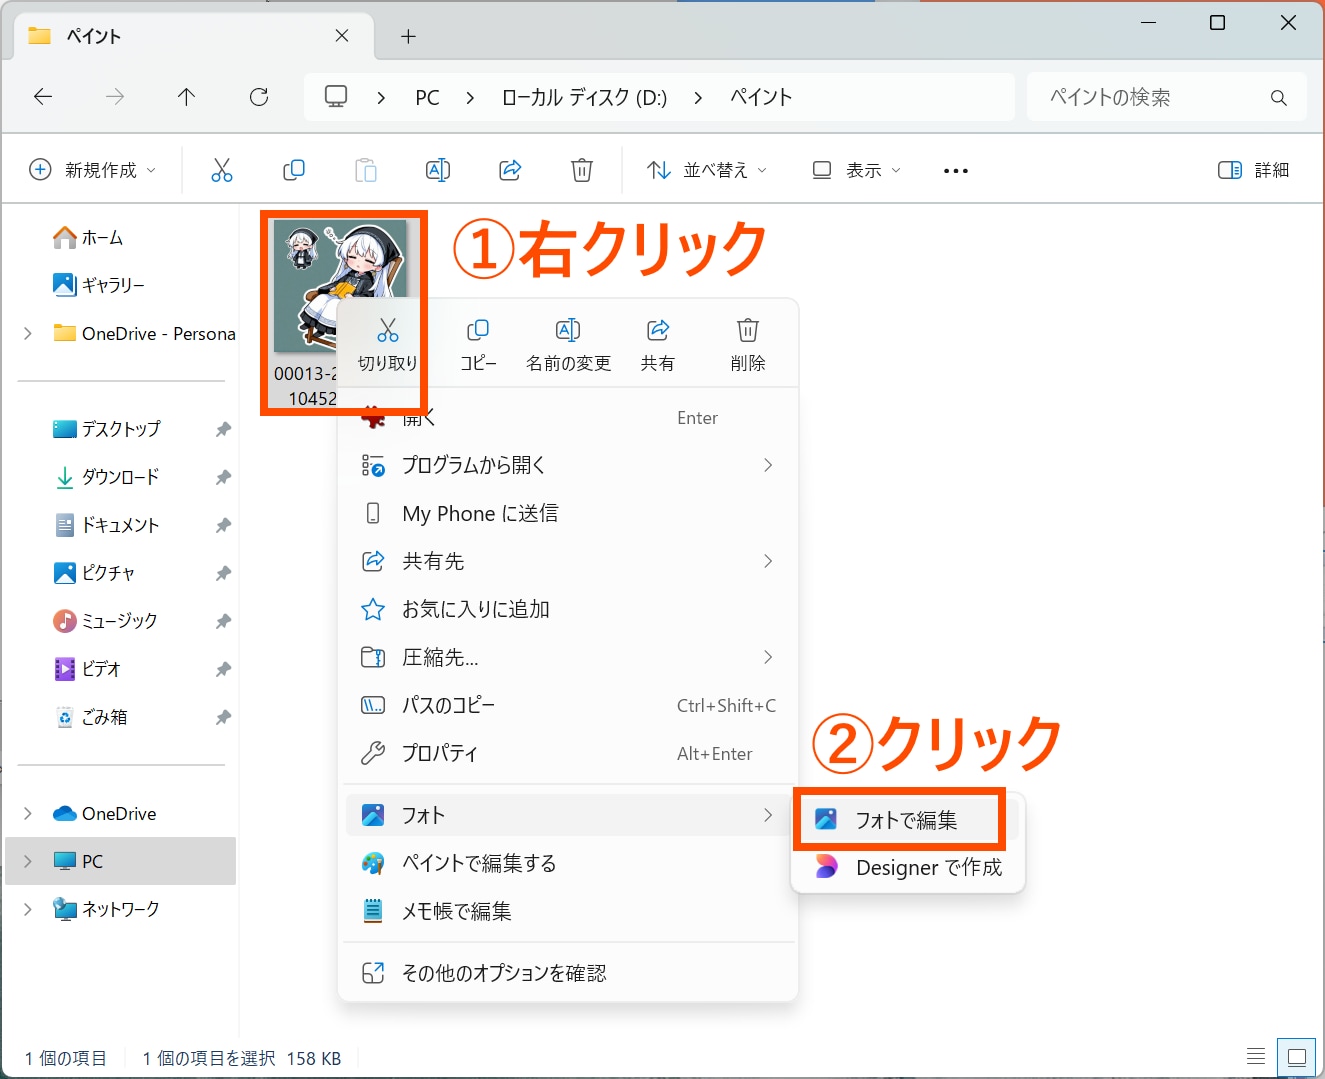
Task: Go up one folder with Up arrow
Action: pos(186,97)
